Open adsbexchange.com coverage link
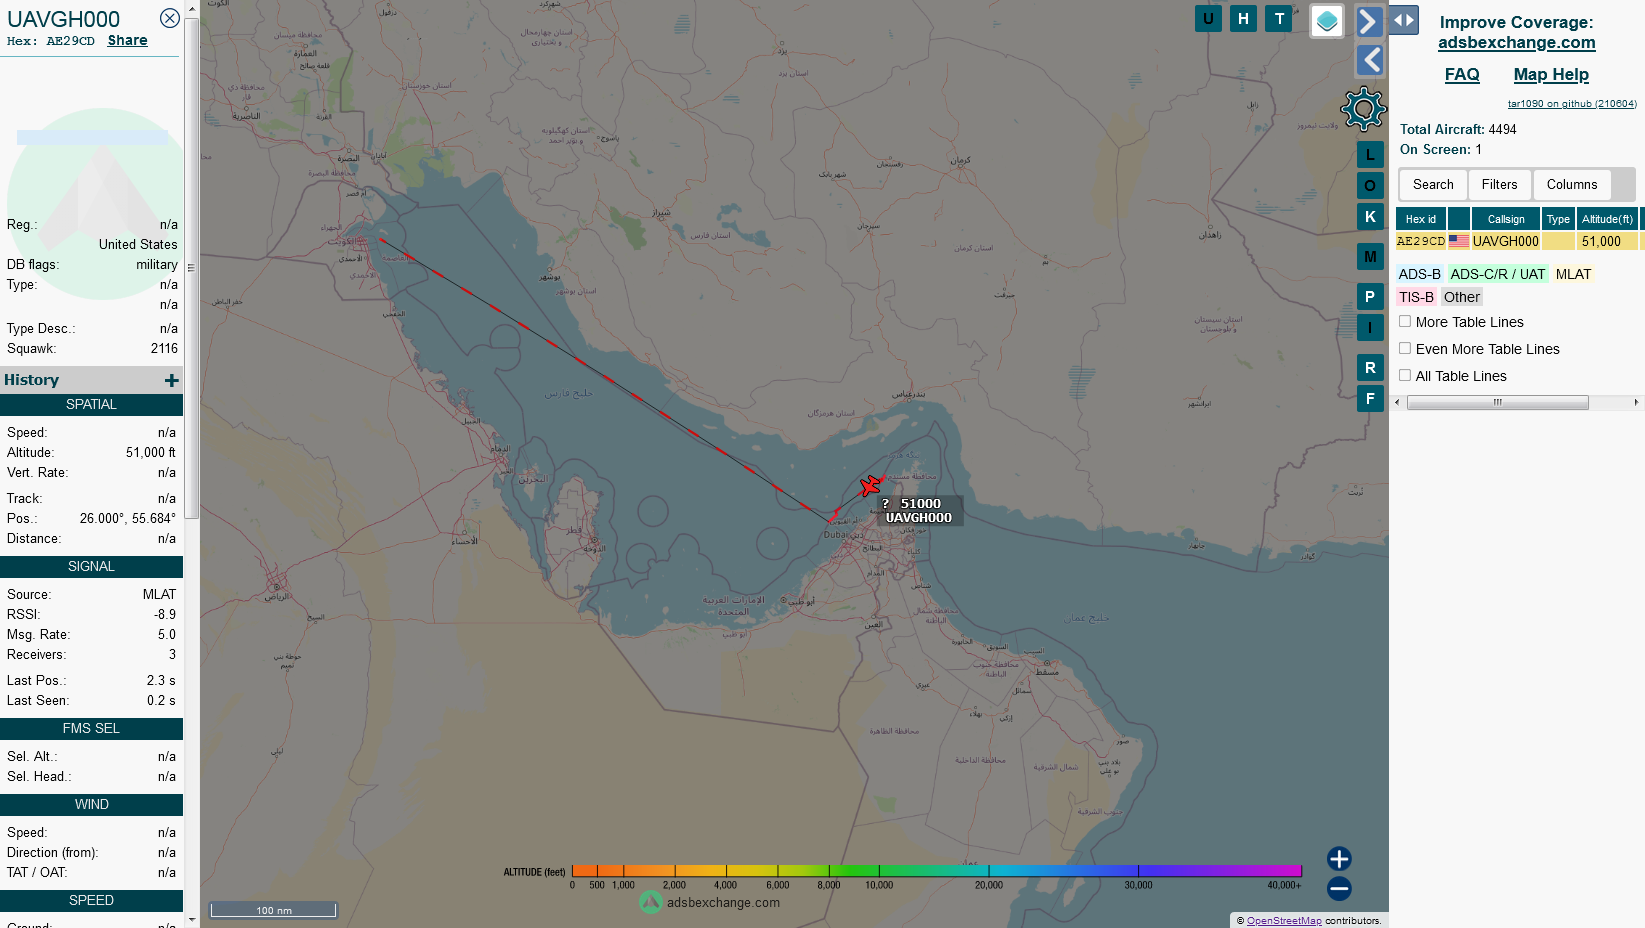 coord(1516,42)
